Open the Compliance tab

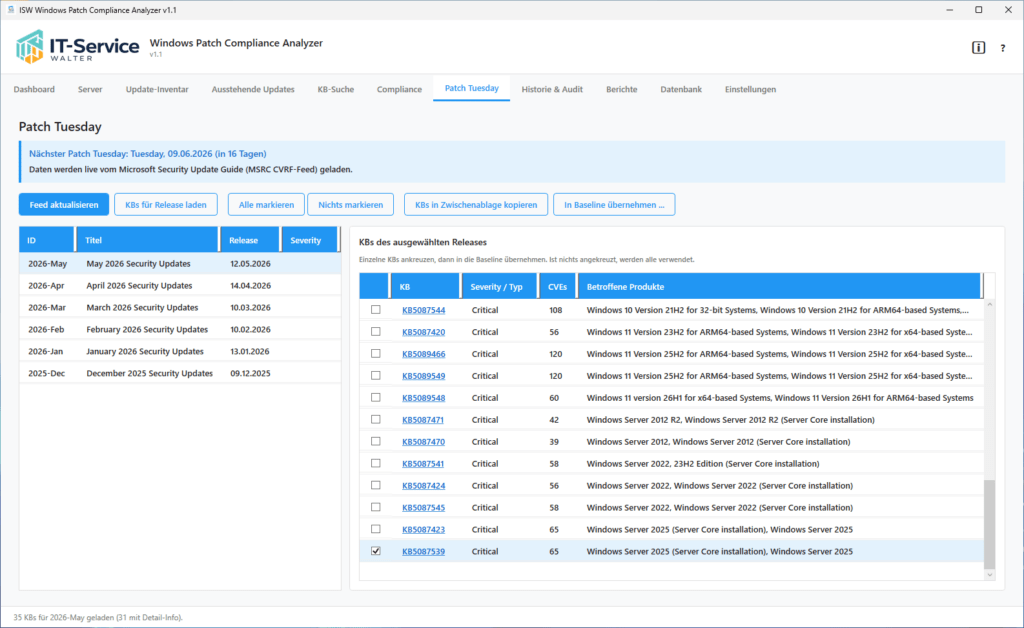399,89
